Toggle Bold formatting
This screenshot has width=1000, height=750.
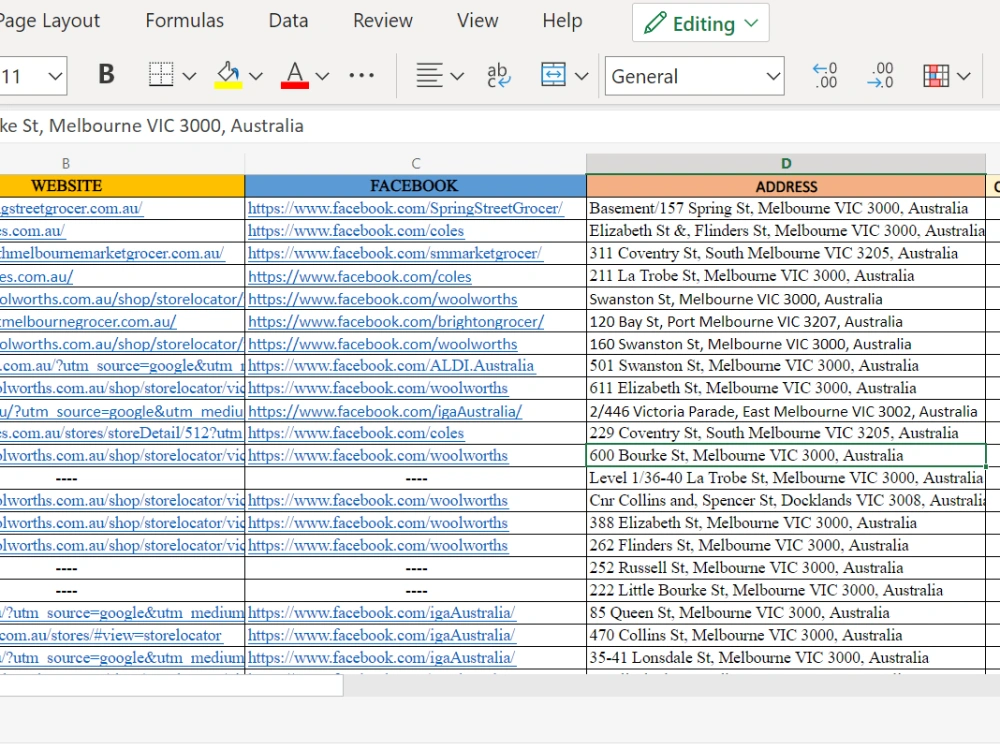[x=107, y=75]
